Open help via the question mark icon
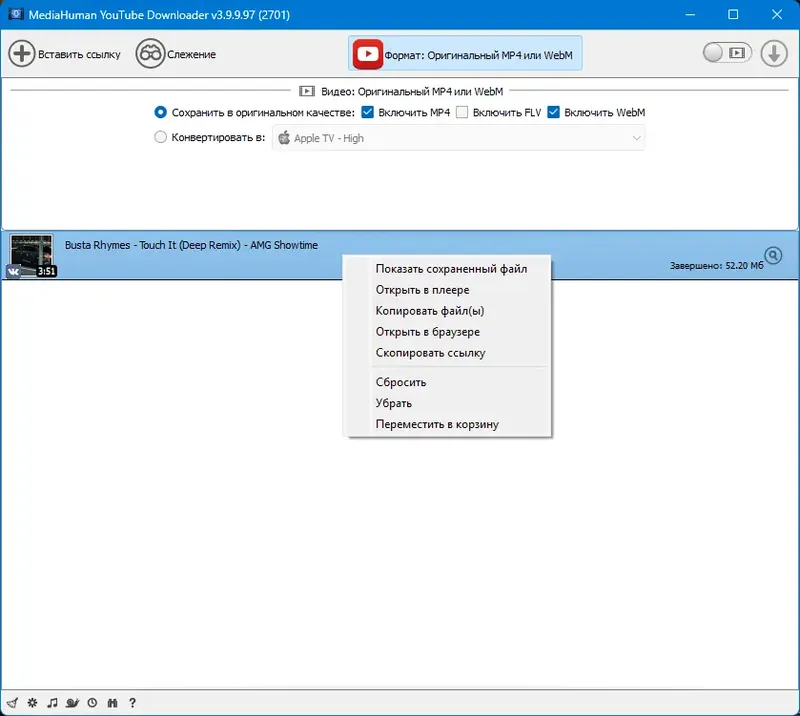This screenshot has width=800, height=716. pyautogui.click(x=132, y=703)
